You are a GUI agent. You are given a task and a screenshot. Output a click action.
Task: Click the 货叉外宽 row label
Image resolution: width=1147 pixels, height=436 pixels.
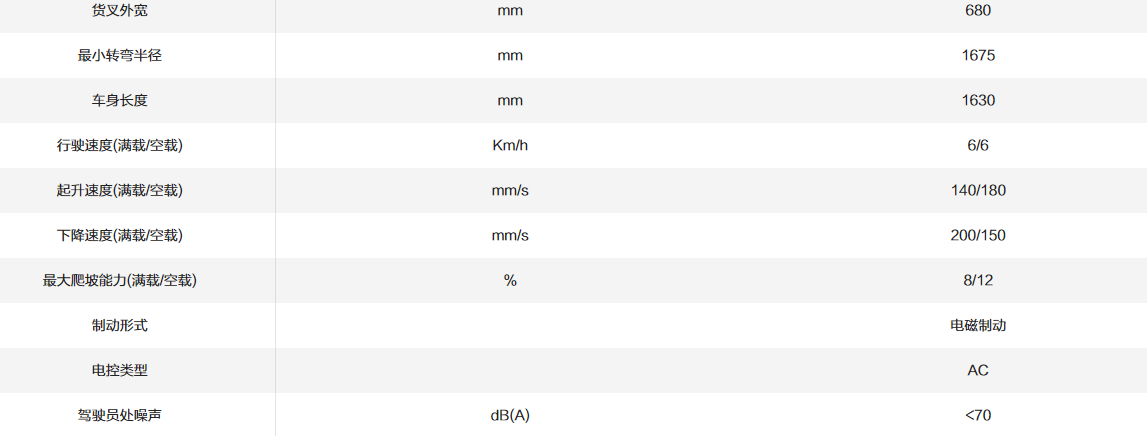[x=120, y=11]
